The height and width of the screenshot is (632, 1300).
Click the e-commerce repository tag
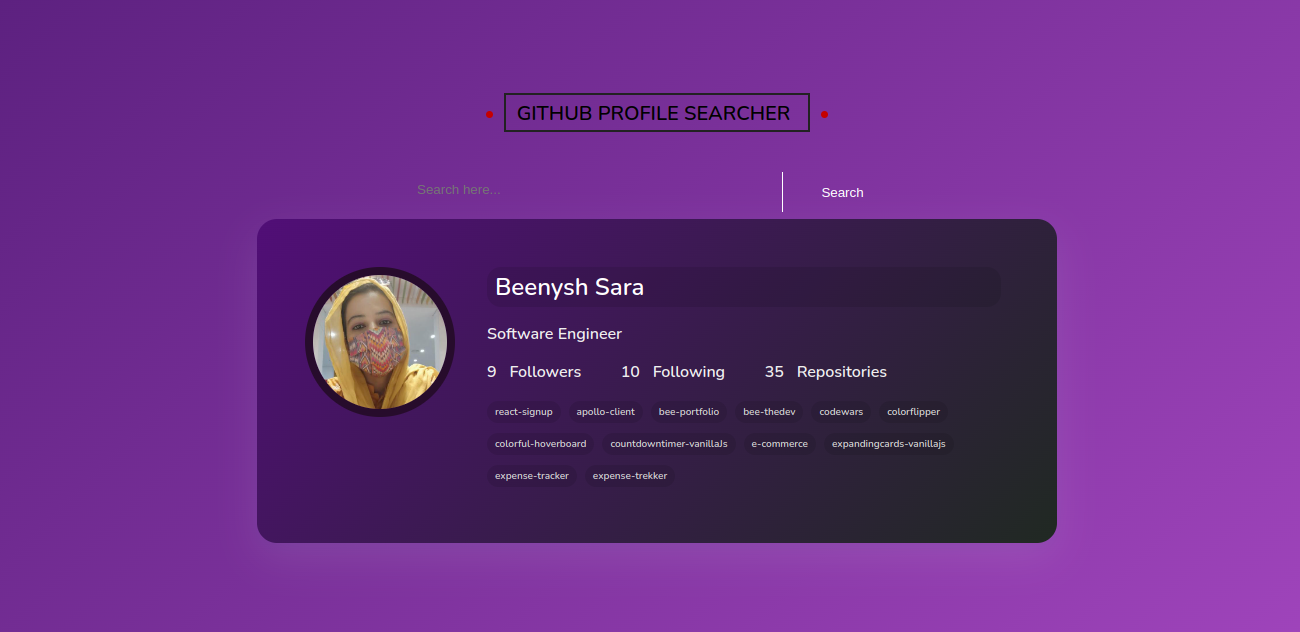pos(780,444)
